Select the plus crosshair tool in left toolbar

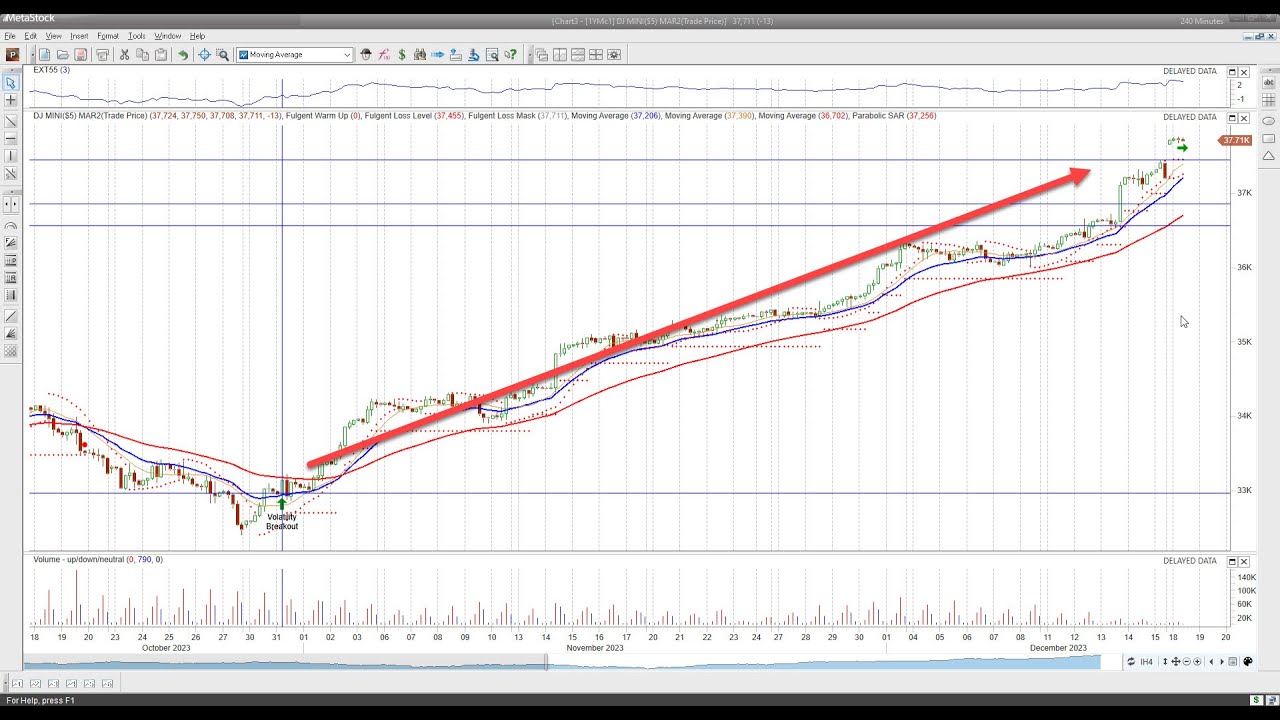pyautogui.click(x=11, y=100)
